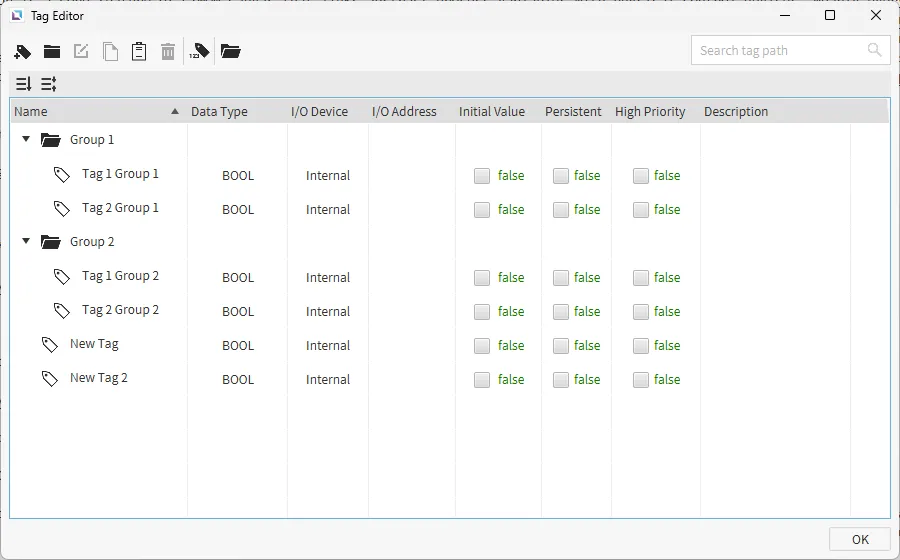Click the open folder import icon
Viewport: 900px width, 560px height.
pyautogui.click(x=231, y=51)
